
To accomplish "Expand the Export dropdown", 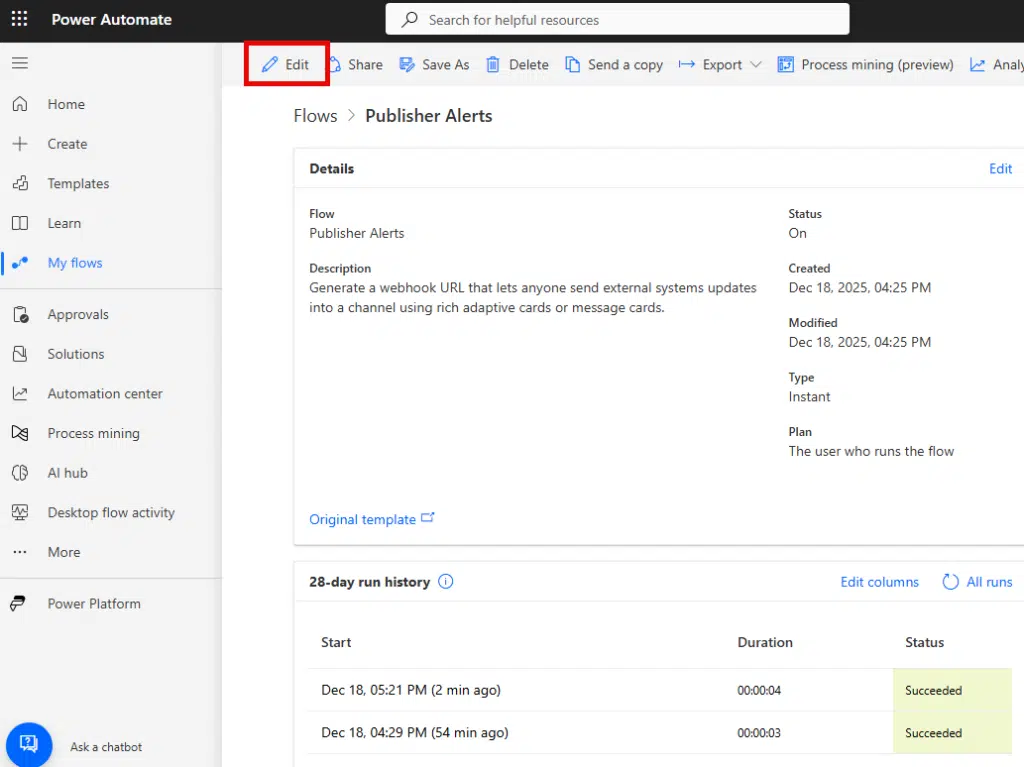I will pos(720,64).
